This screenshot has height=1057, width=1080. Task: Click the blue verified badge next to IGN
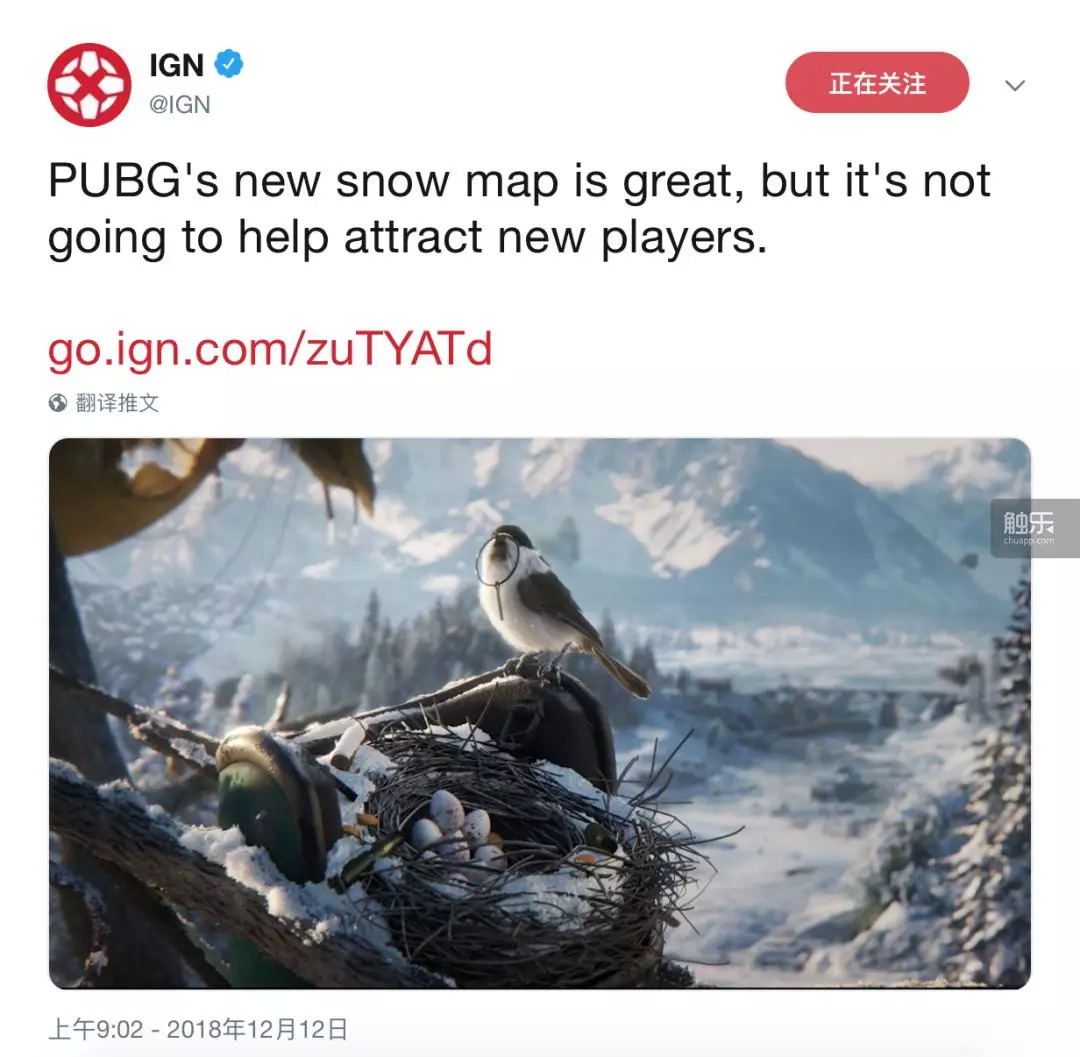(229, 64)
